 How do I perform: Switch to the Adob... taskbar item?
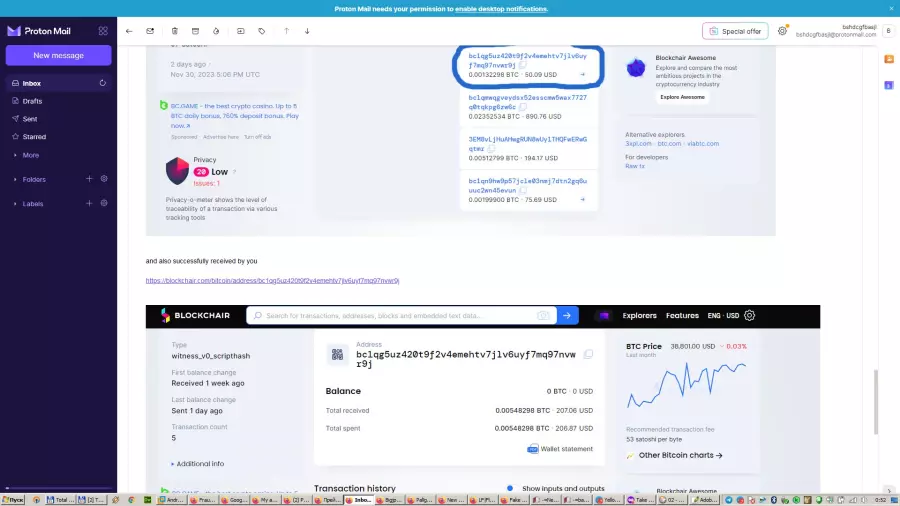(705, 500)
